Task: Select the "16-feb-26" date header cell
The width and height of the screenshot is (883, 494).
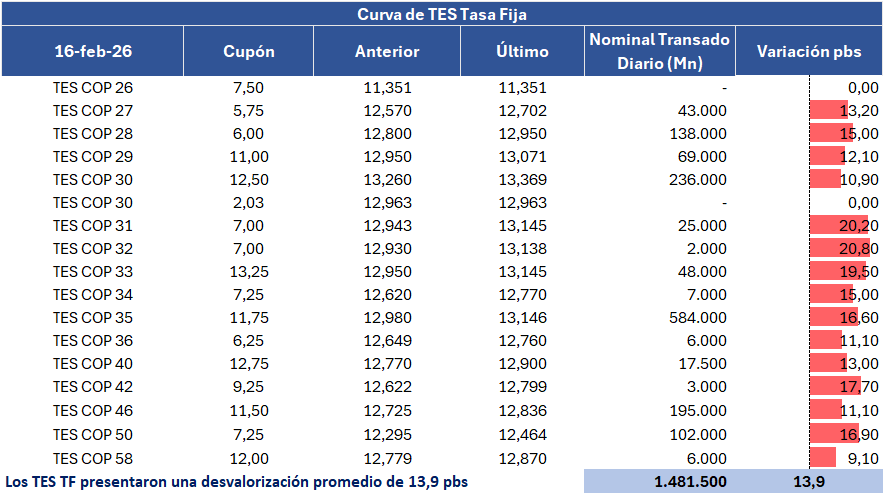Action: pyautogui.click(x=93, y=51)
